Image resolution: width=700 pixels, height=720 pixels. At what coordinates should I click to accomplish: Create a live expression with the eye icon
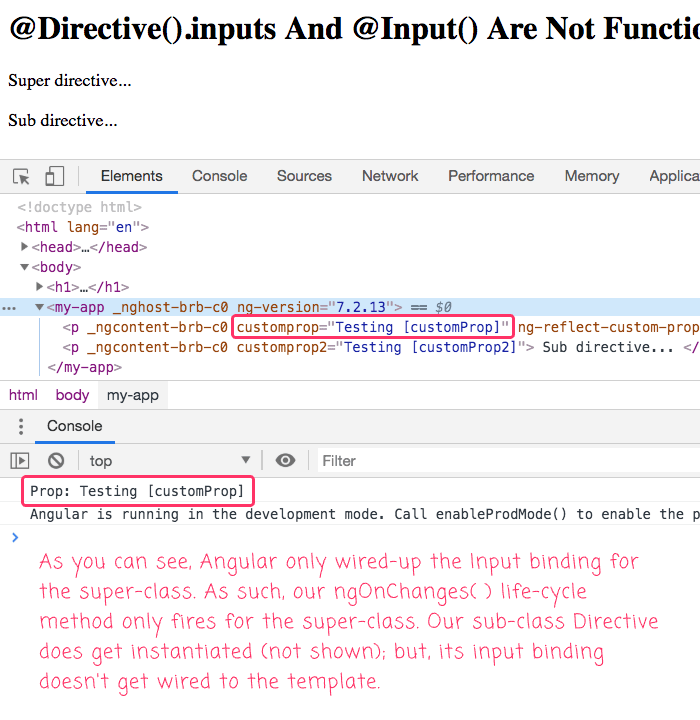[285, 460]
